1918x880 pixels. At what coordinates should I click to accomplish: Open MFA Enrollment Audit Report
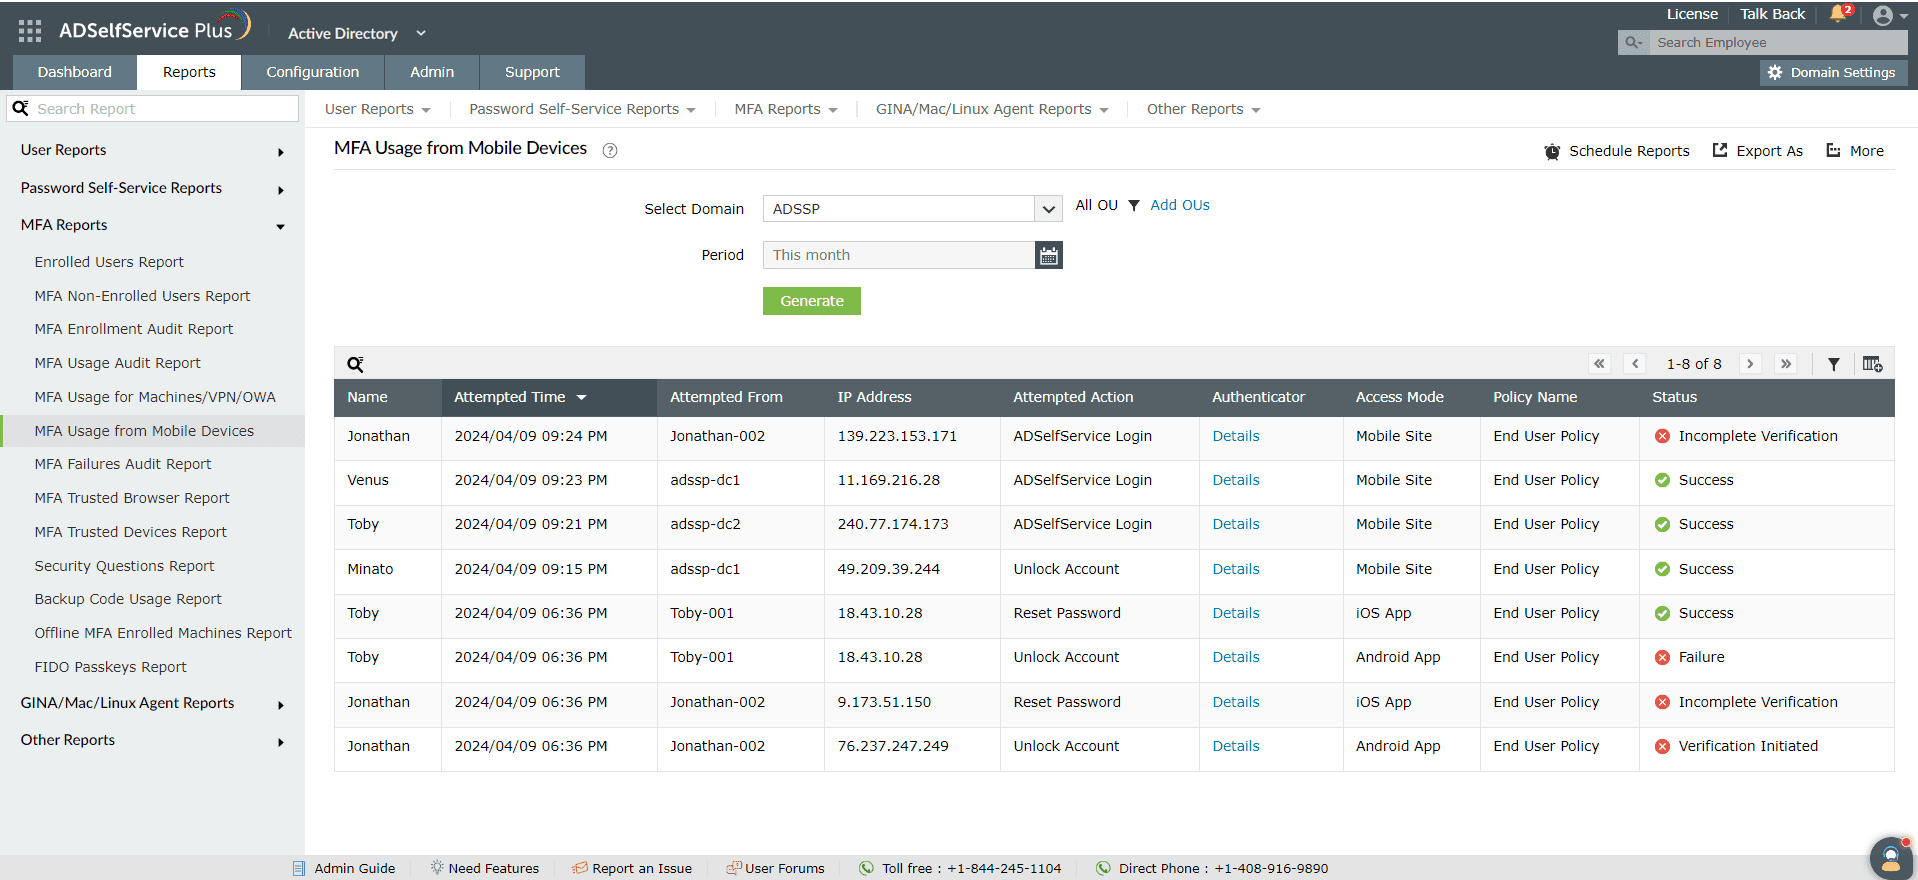coord(134,329)
